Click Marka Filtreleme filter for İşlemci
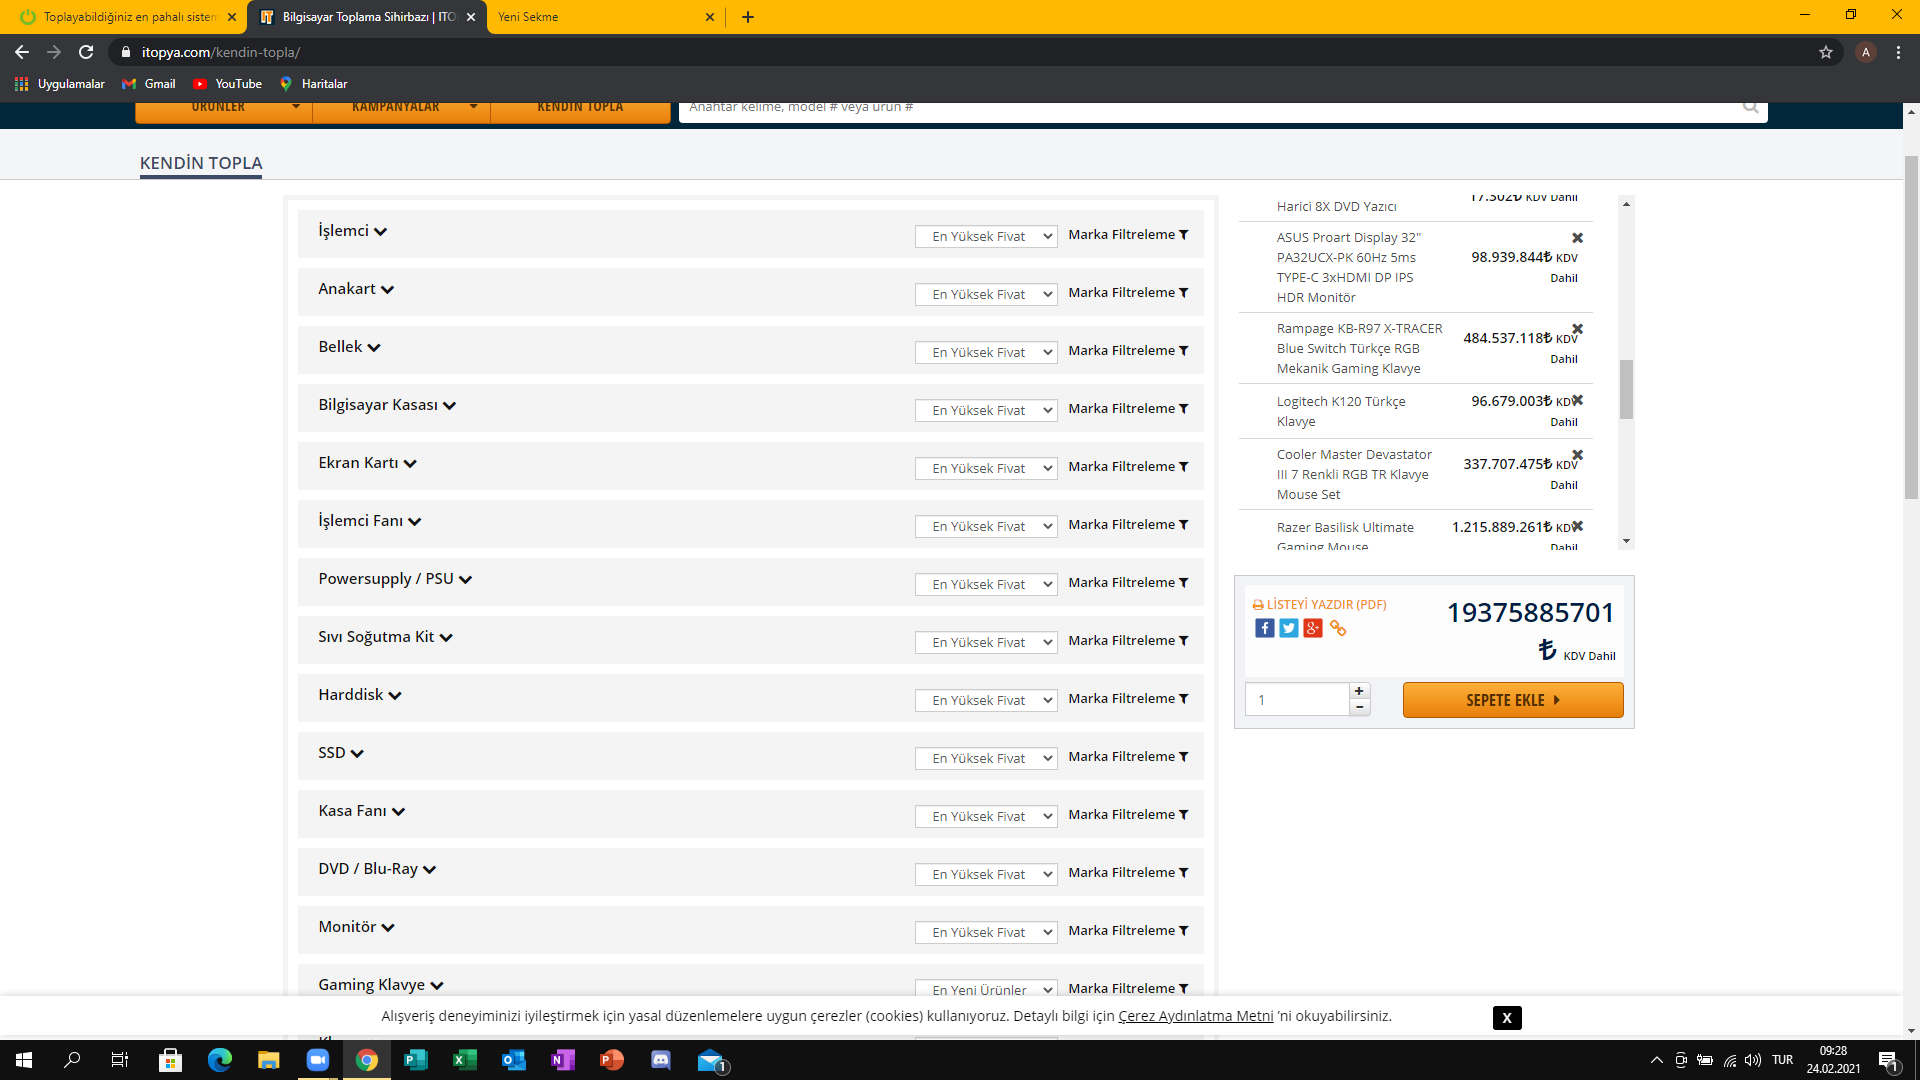Screen dimensions: 1920x1080 point(1127,235)
